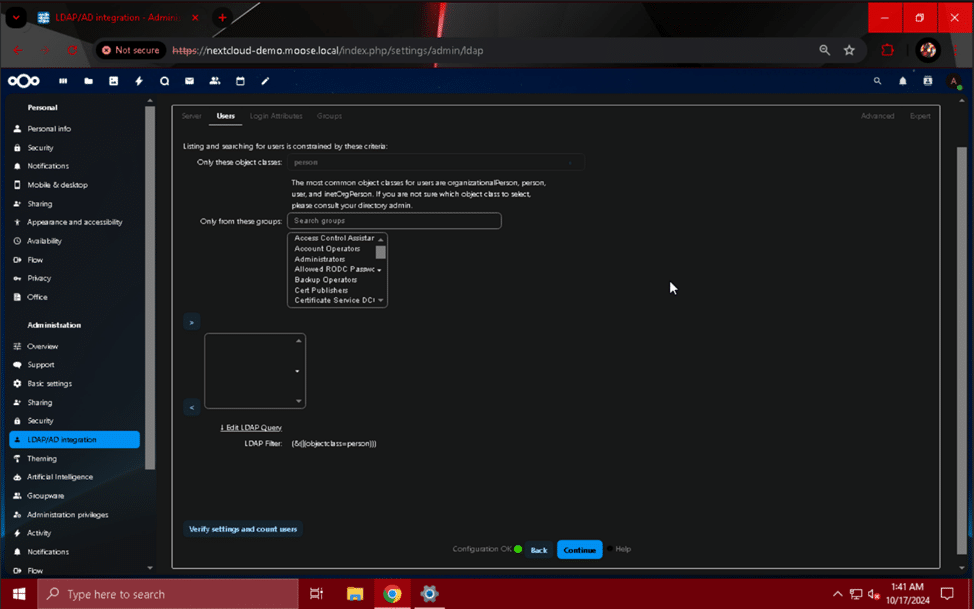
Task: Open the Photos app icon
Action: click(114, 81)
